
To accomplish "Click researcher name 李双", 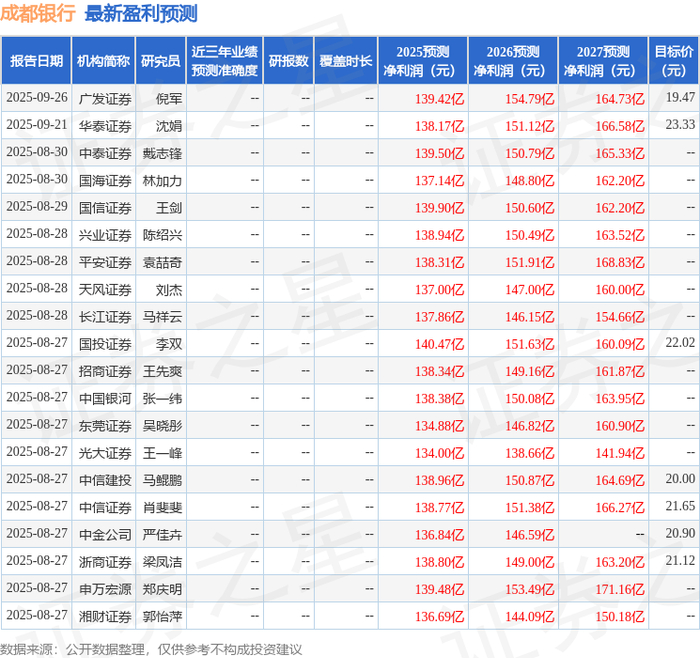I will (169, 344).
